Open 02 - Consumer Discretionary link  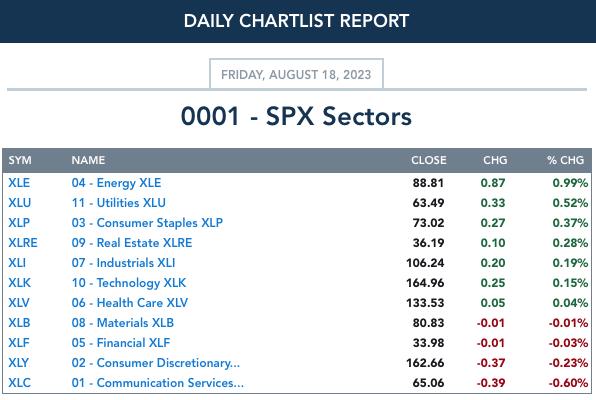tap(156, 363)
